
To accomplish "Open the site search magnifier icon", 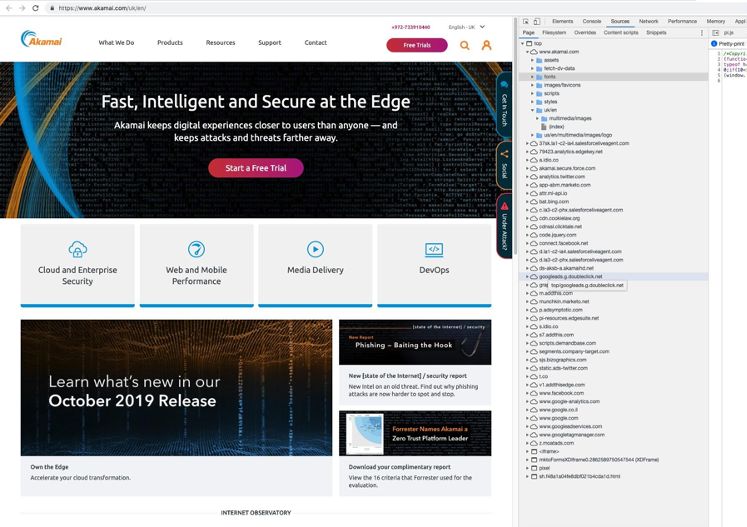I will pos(464,45).
